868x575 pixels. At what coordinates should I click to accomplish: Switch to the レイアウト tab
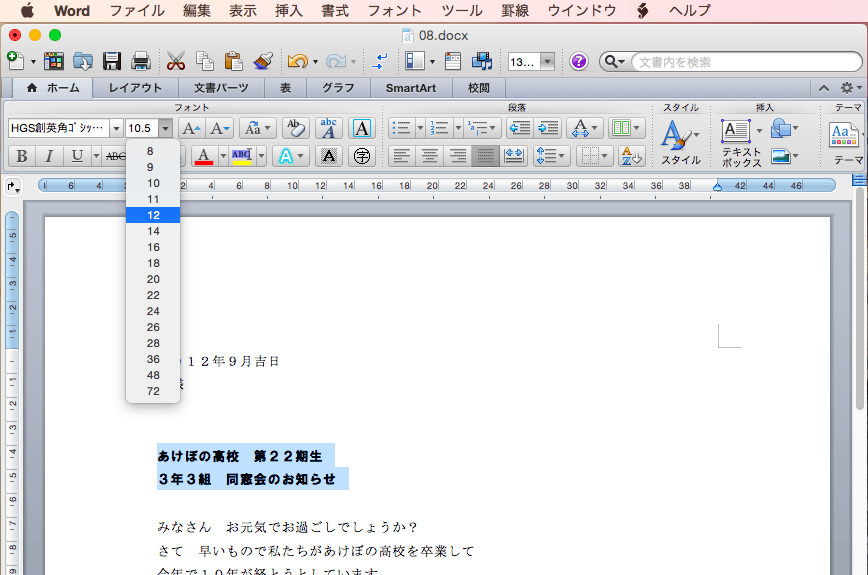135,88
